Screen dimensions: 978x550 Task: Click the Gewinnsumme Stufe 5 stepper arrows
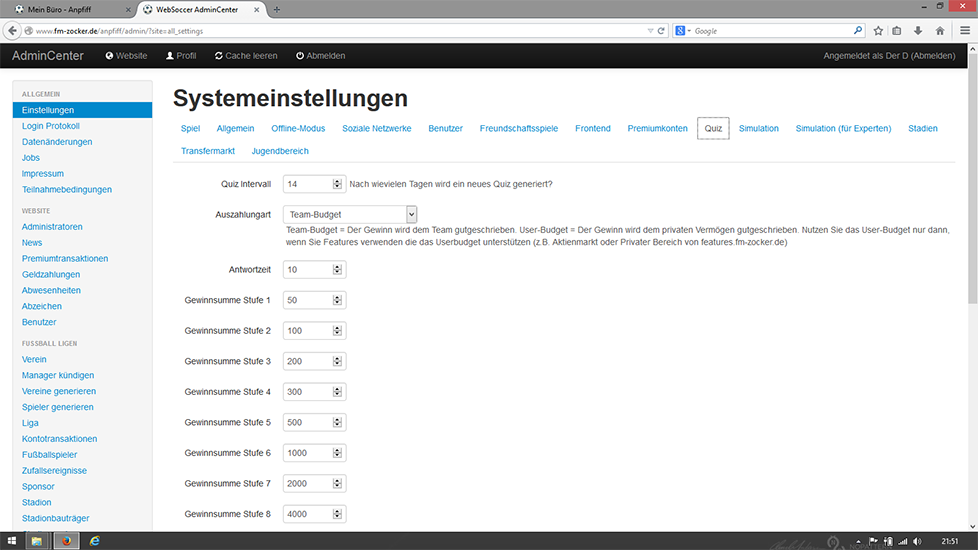[x=338, y=423]
